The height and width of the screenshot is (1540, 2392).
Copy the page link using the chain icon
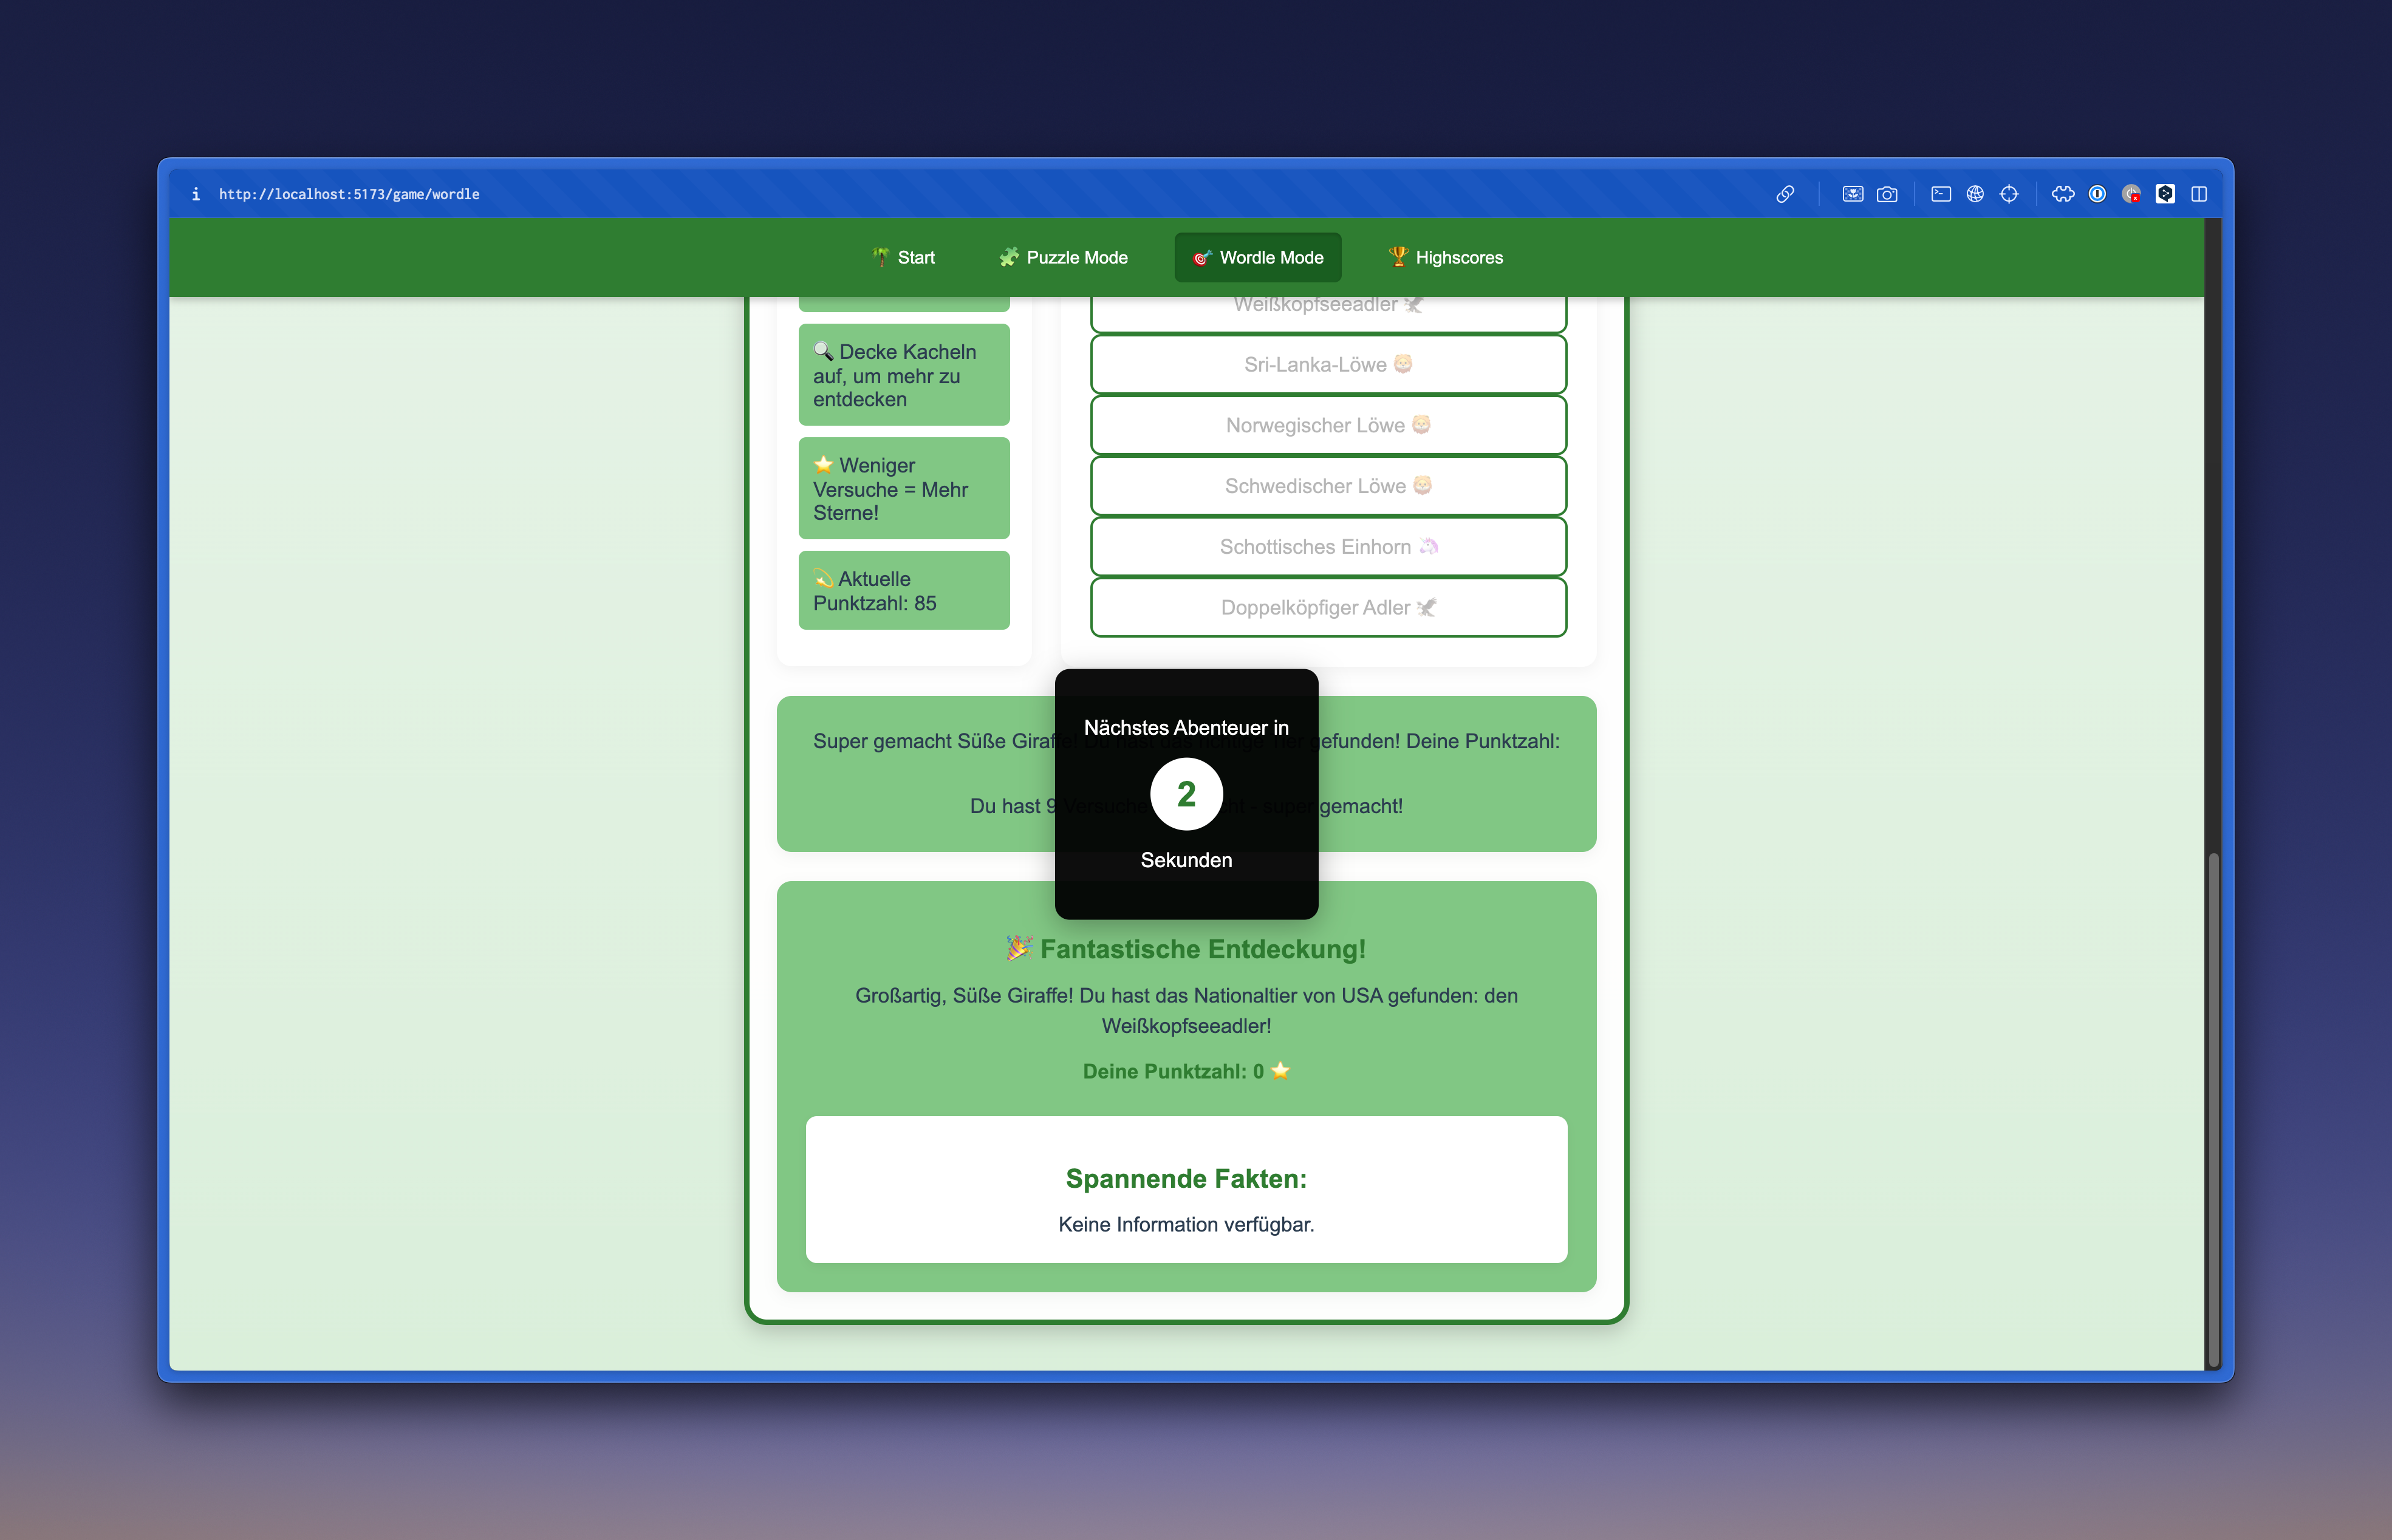(1785, 194)
